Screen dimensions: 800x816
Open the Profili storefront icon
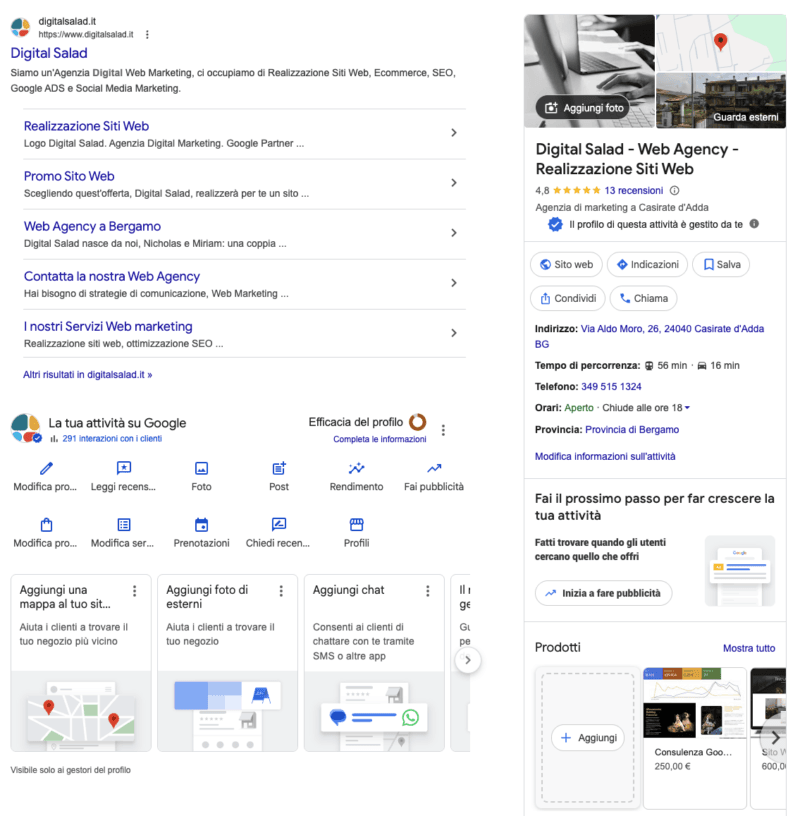coord(357,525)
